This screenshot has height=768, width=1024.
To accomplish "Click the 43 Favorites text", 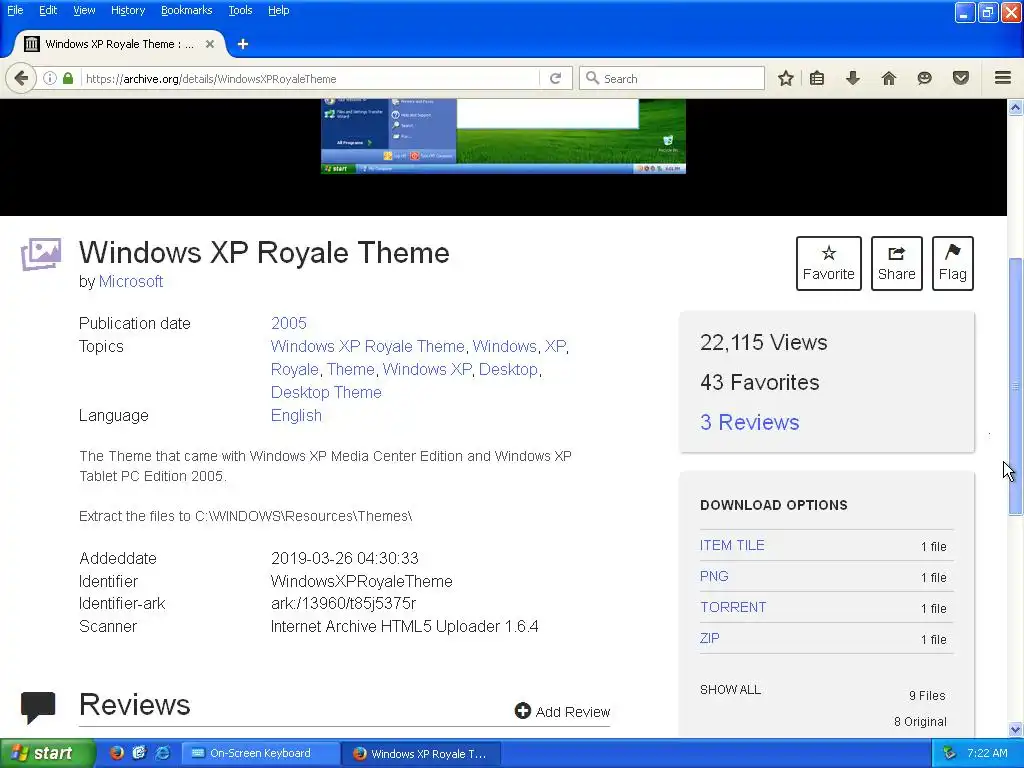I will 760,382.
